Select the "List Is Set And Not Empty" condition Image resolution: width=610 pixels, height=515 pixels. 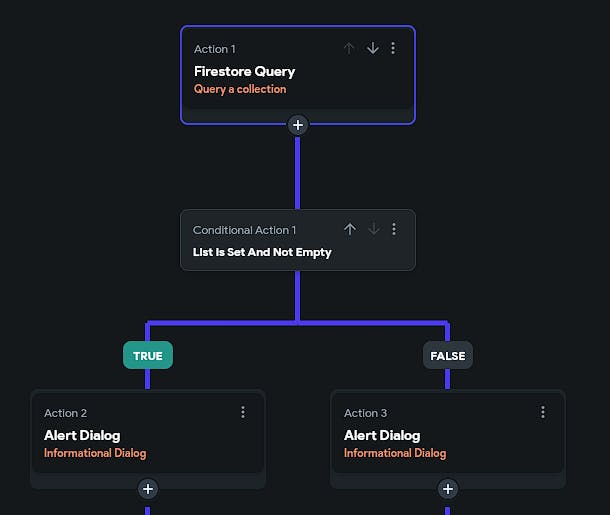point(262,252)
